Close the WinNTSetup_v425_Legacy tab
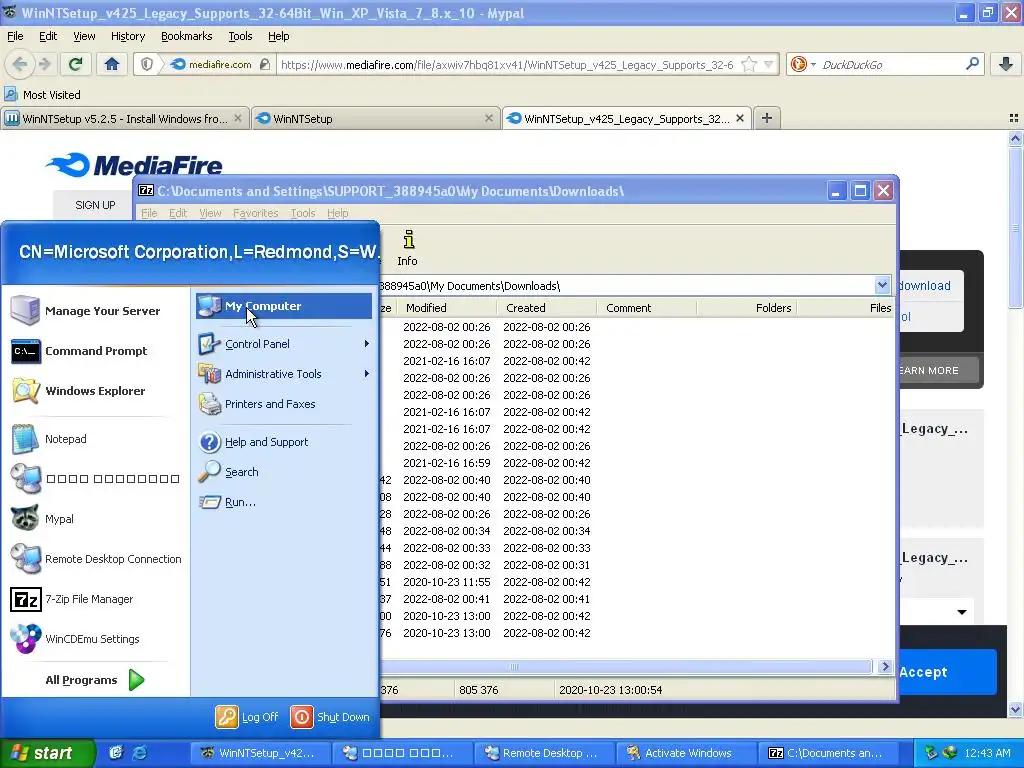Screen dimensions: 1024x768 coord(740,118)
